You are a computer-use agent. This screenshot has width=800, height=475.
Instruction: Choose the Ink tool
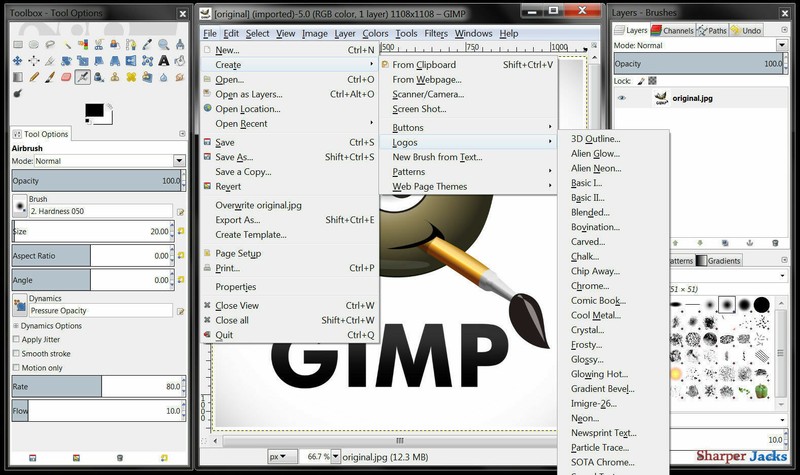tap(98, 77)
